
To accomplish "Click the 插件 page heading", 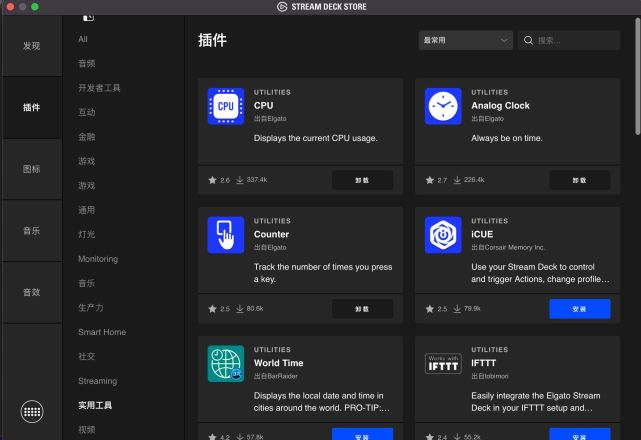I will pos(212,40).
